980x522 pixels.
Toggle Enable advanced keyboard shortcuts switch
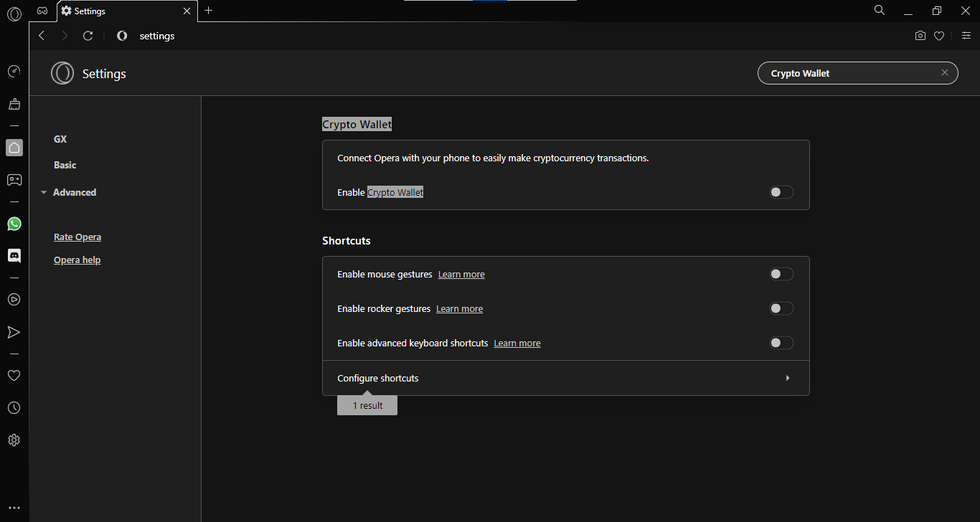[781, 343]
